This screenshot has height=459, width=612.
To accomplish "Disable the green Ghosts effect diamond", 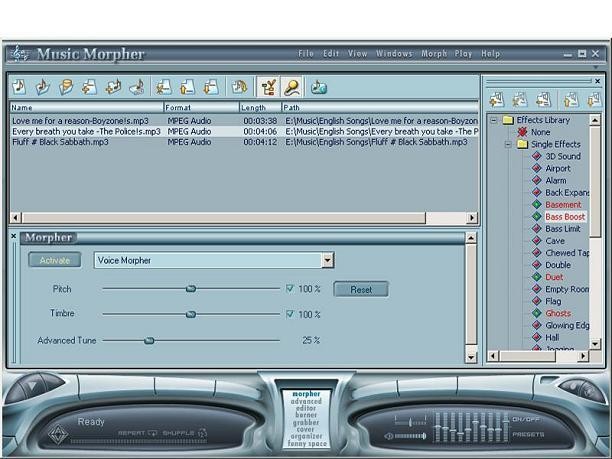I will pos(537,313).
